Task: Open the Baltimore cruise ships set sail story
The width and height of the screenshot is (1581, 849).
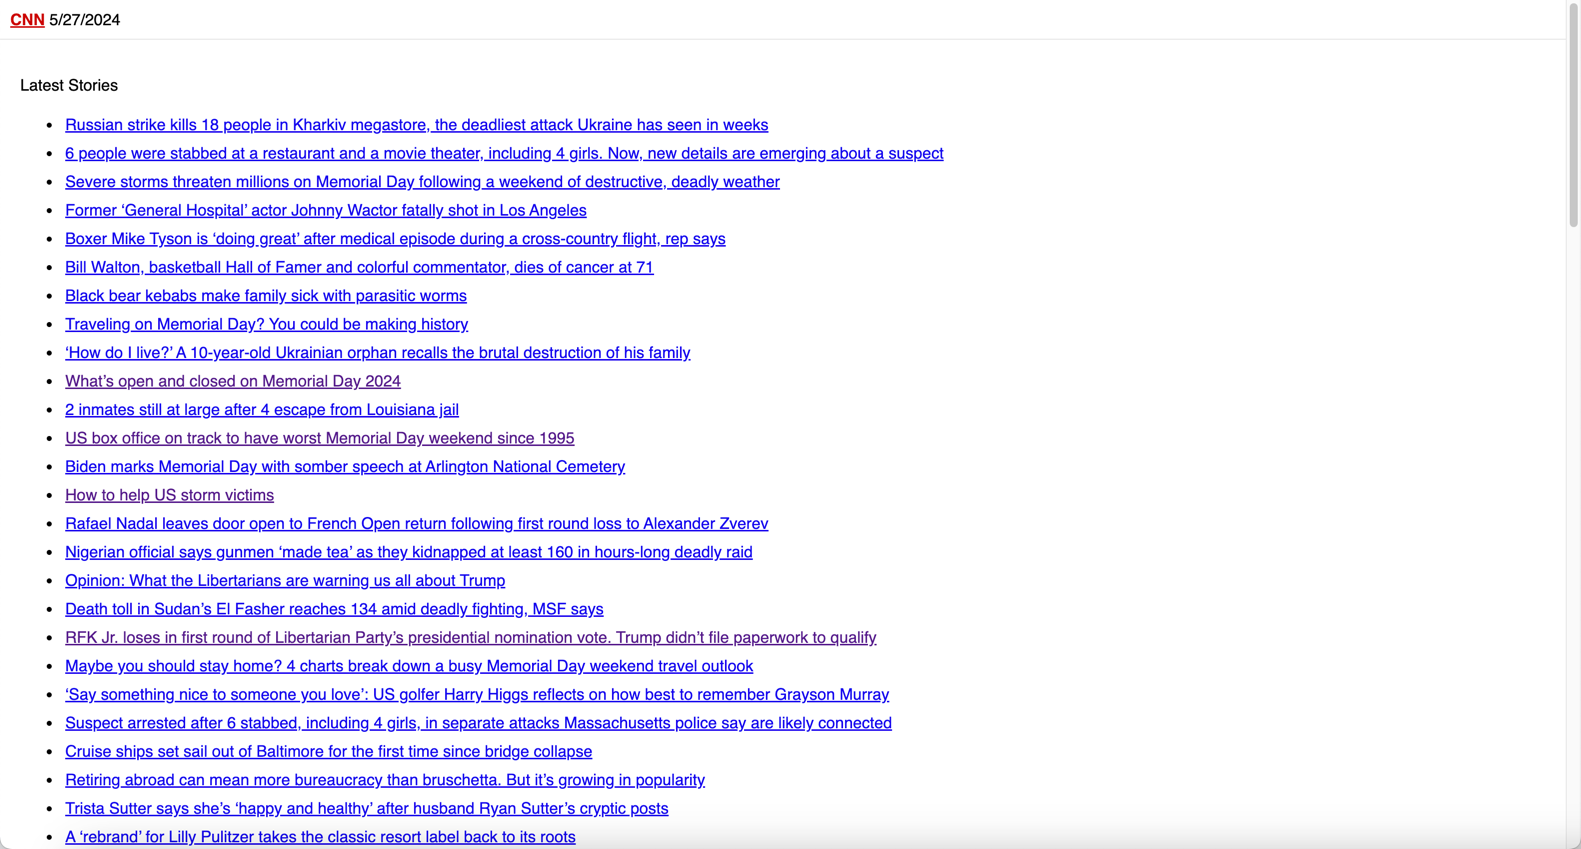Action: pos(328,752)
